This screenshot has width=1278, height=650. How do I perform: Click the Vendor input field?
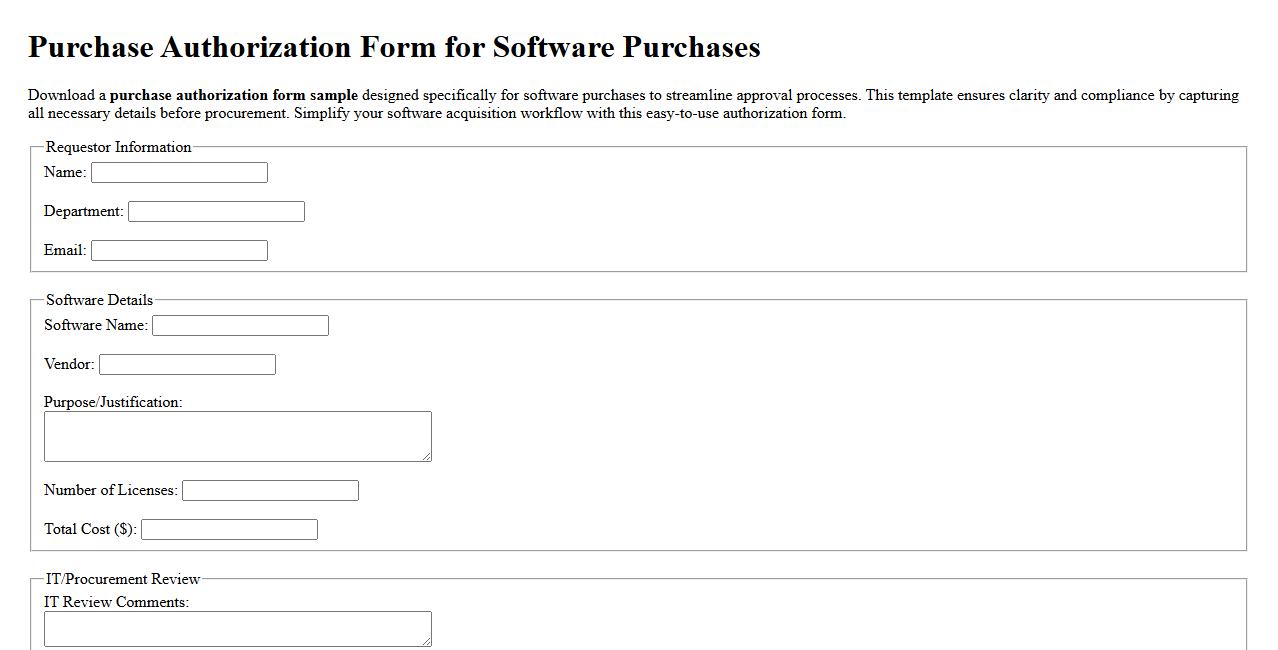pos(186,364)
